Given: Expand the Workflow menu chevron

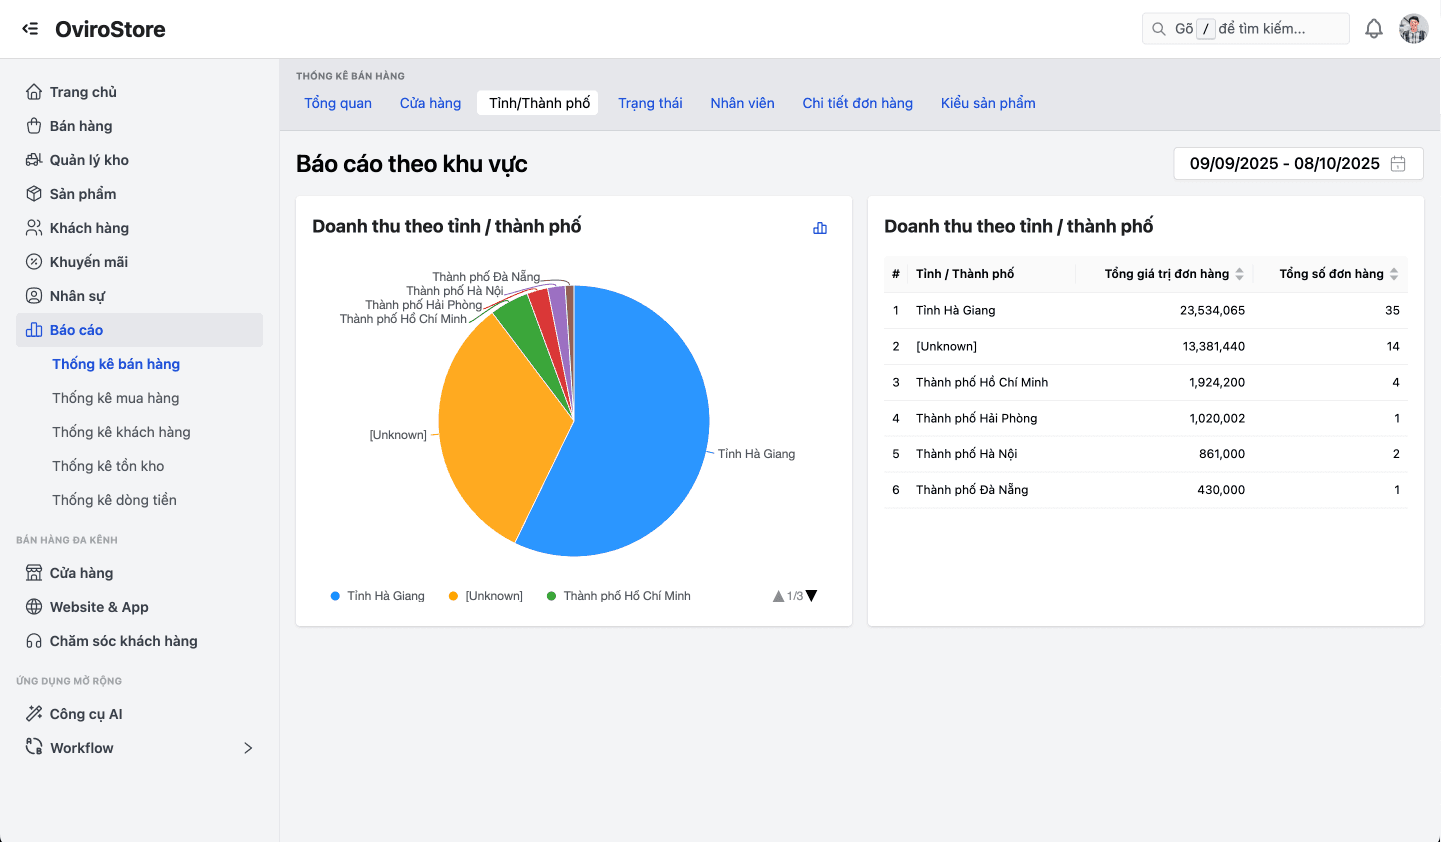Looking at the screenshot, I should 248,747.
